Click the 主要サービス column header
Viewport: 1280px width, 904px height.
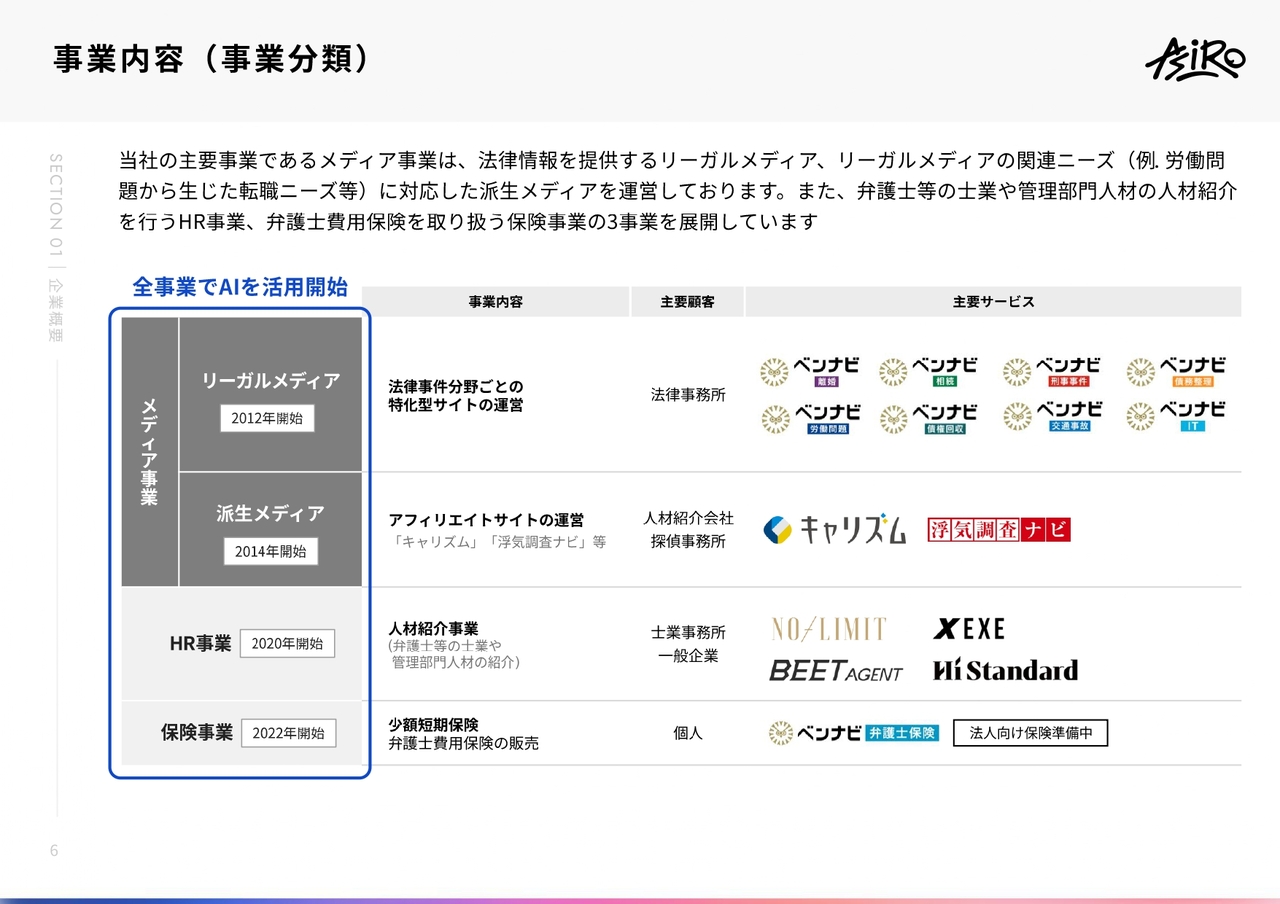(993, 301)
